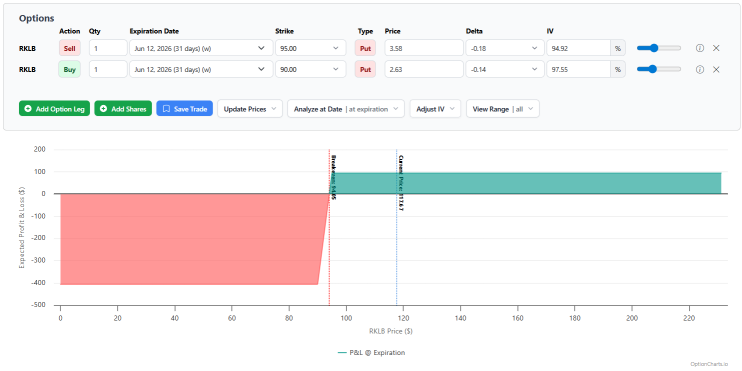Click the RKLB ticker on the Buy row
The height and width of the screenshot is (371, 742).
27,69
